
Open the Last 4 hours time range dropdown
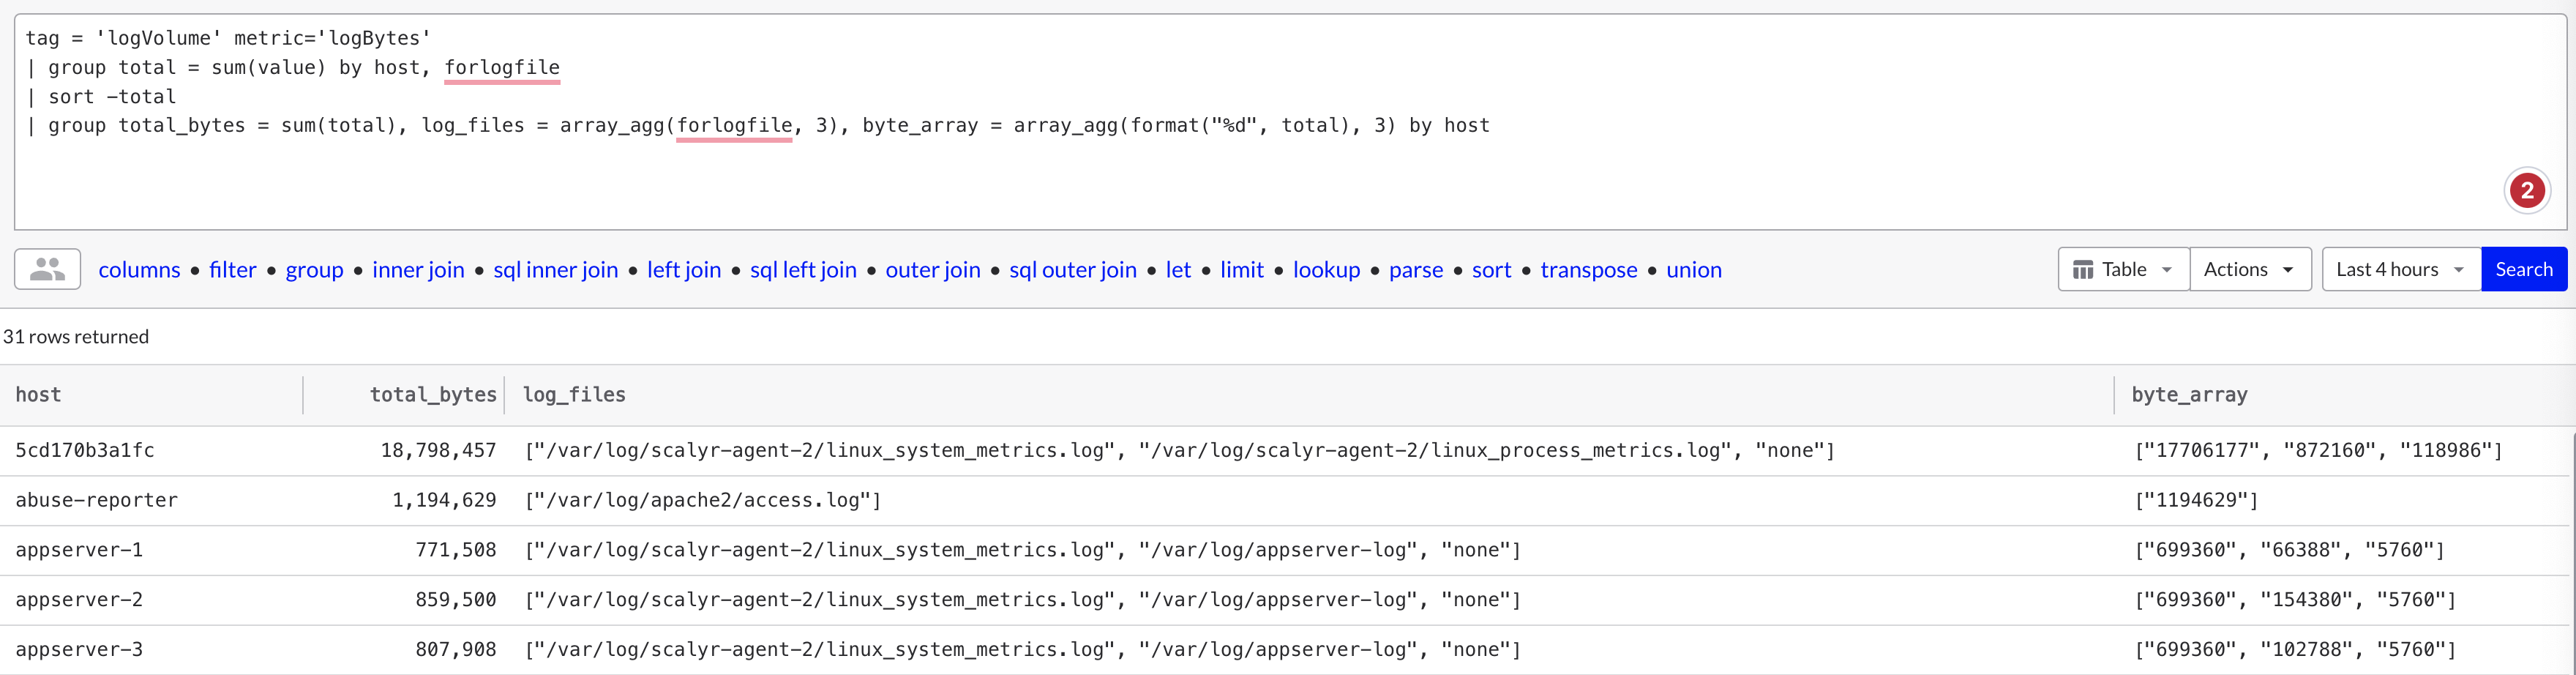2401,269
